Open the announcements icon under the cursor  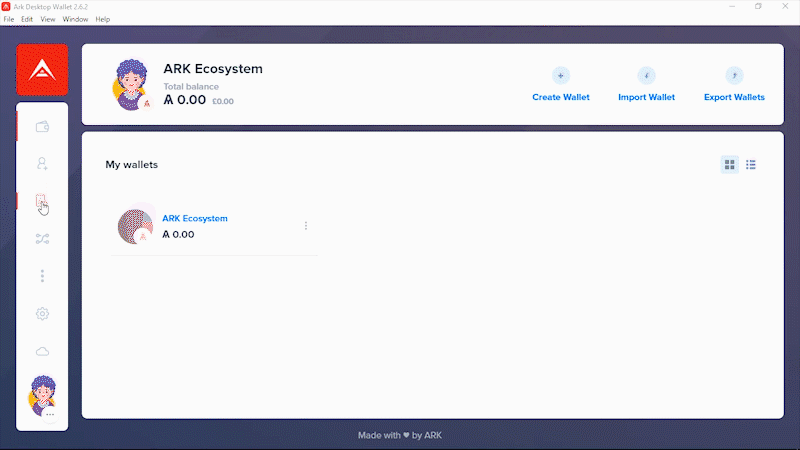point(41,201)
